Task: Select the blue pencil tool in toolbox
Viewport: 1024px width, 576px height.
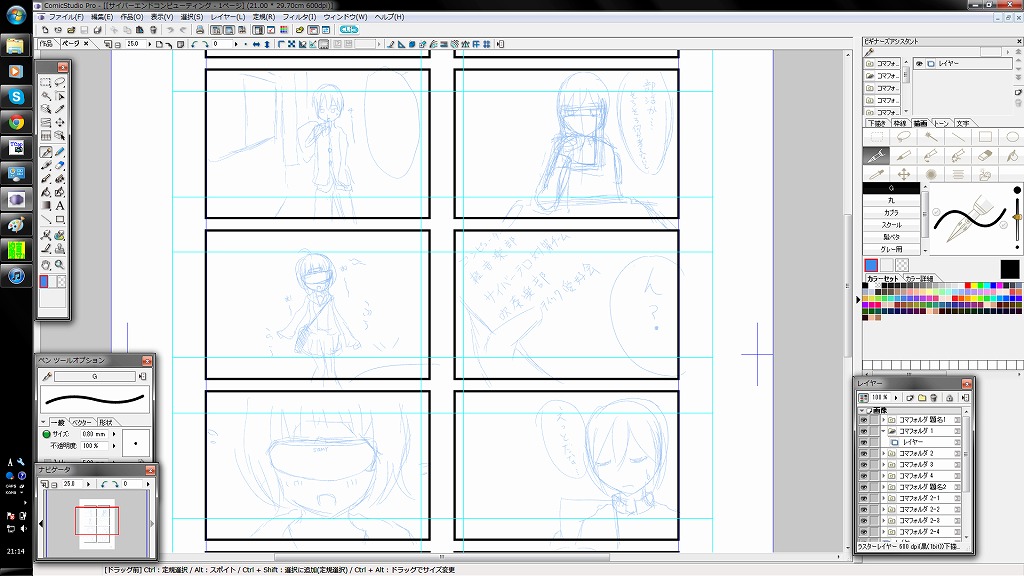Action: coord(59,152)
